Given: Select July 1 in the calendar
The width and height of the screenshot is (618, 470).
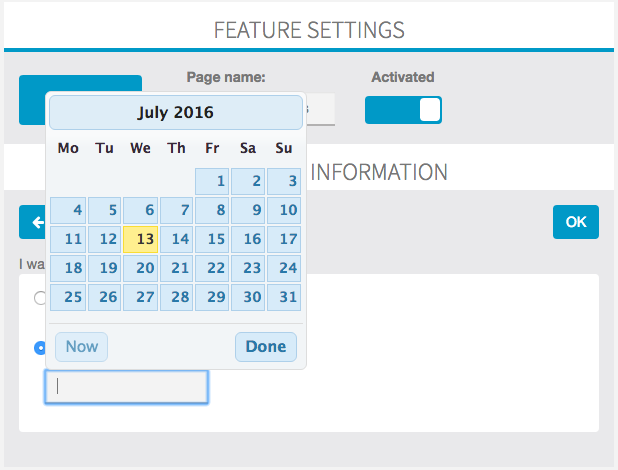Looking at the screenshot, I should click(x=212, y=181).
